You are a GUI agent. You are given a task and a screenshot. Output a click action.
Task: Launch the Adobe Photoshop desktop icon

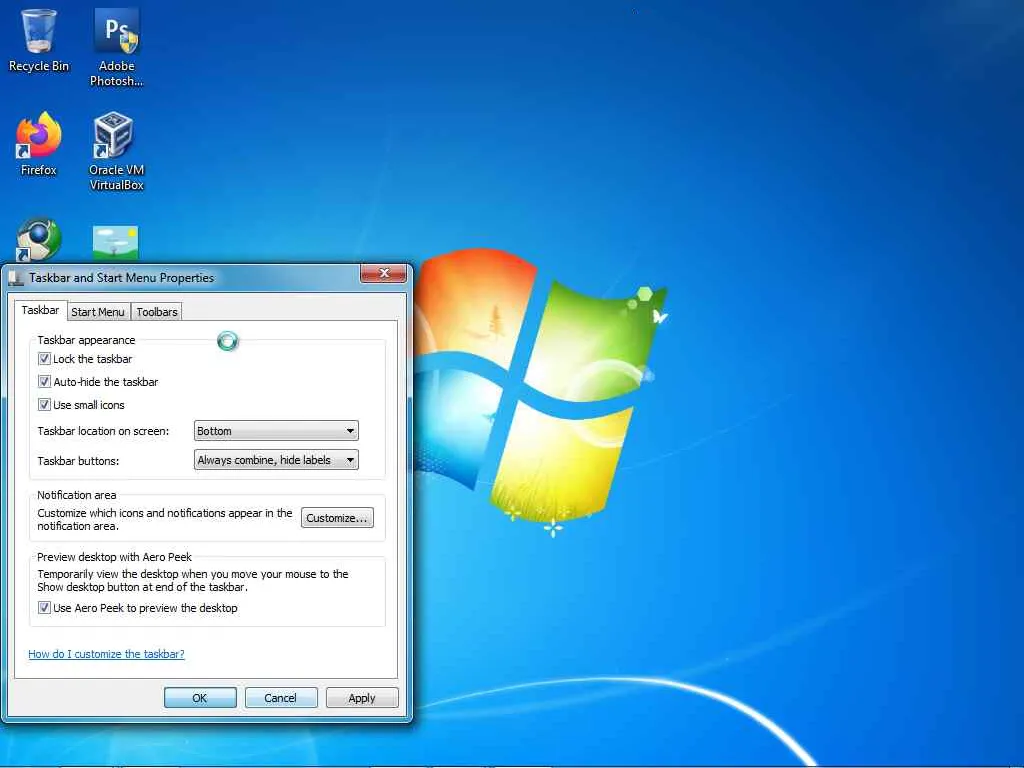116,46
